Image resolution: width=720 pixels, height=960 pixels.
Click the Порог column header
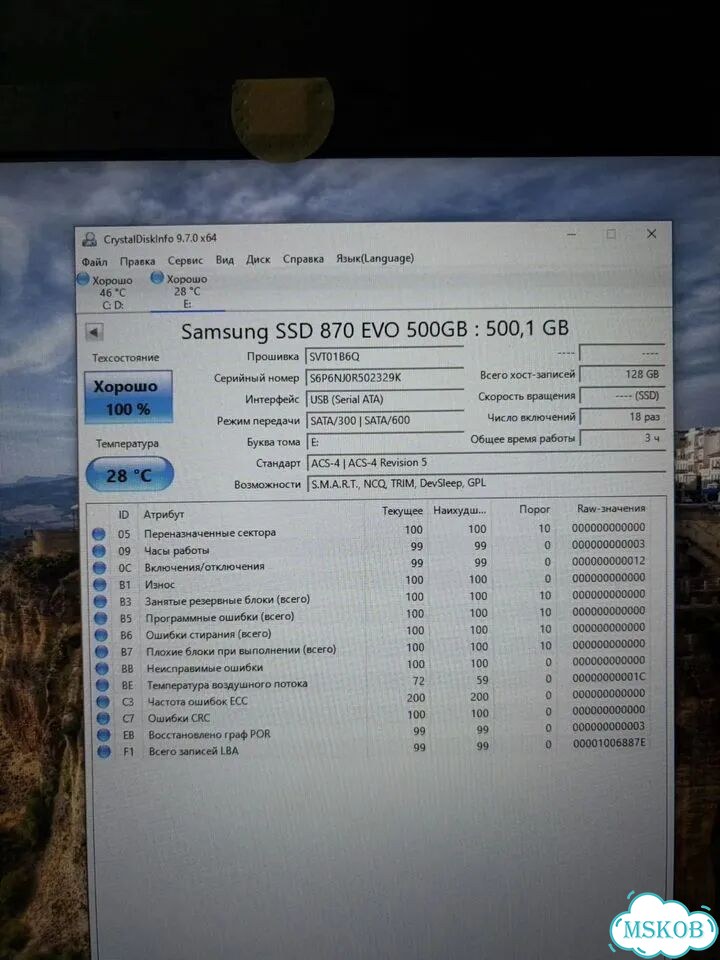[x=534, y=509]
